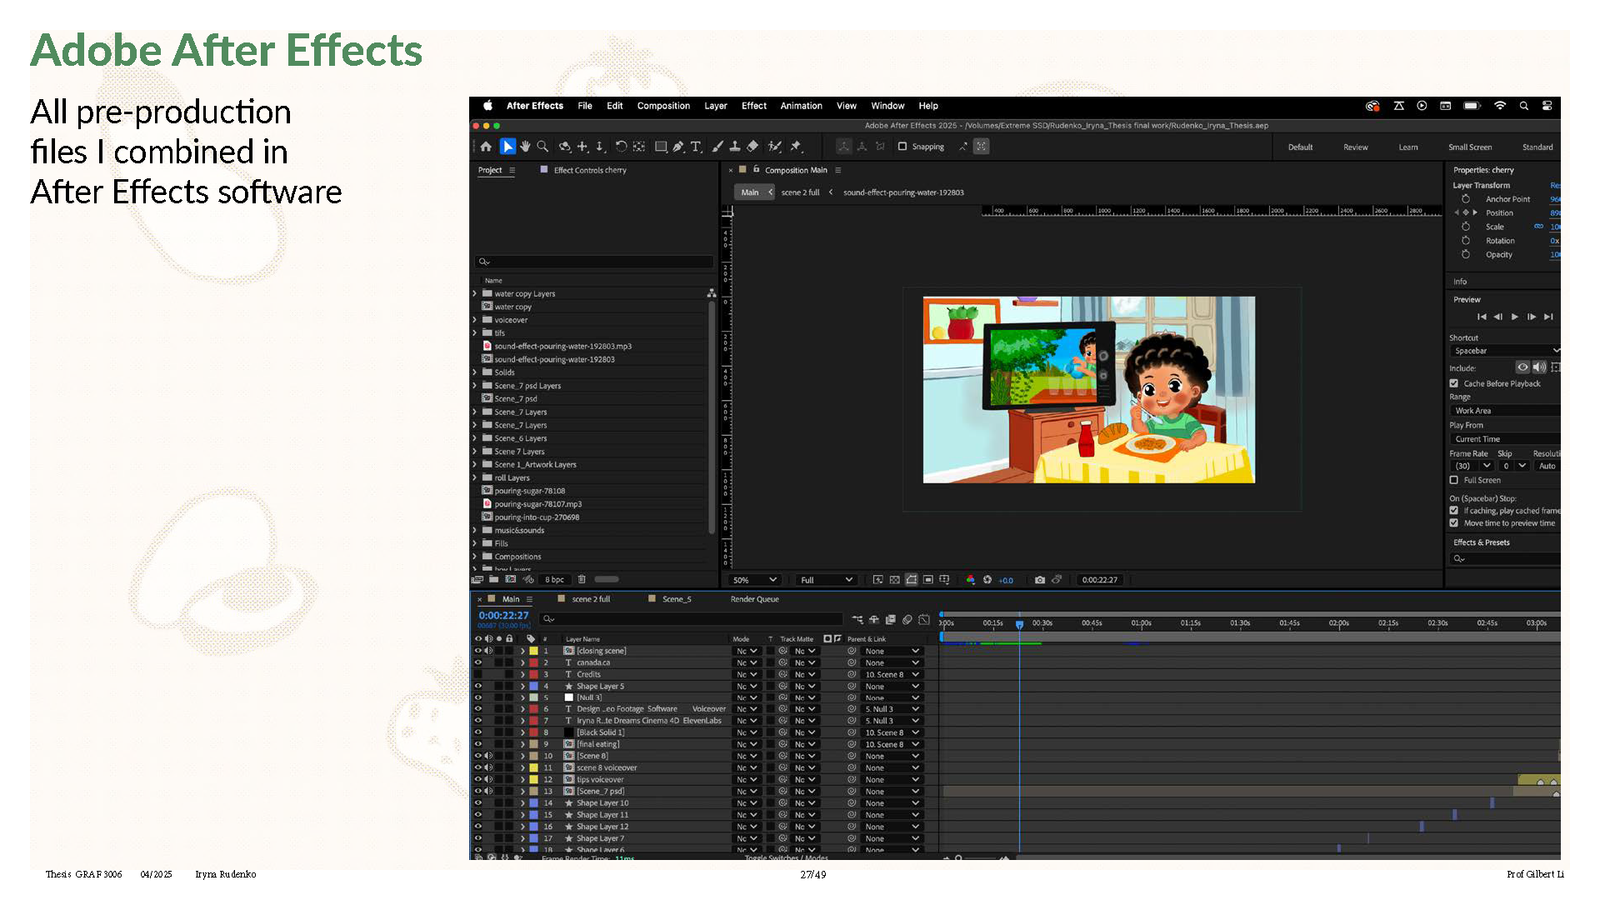Image resolution: width=1600 pixels, height=900 pixels.
Task: Enable the Full Screen checkbox
Action: click(x=1454, y=480)
